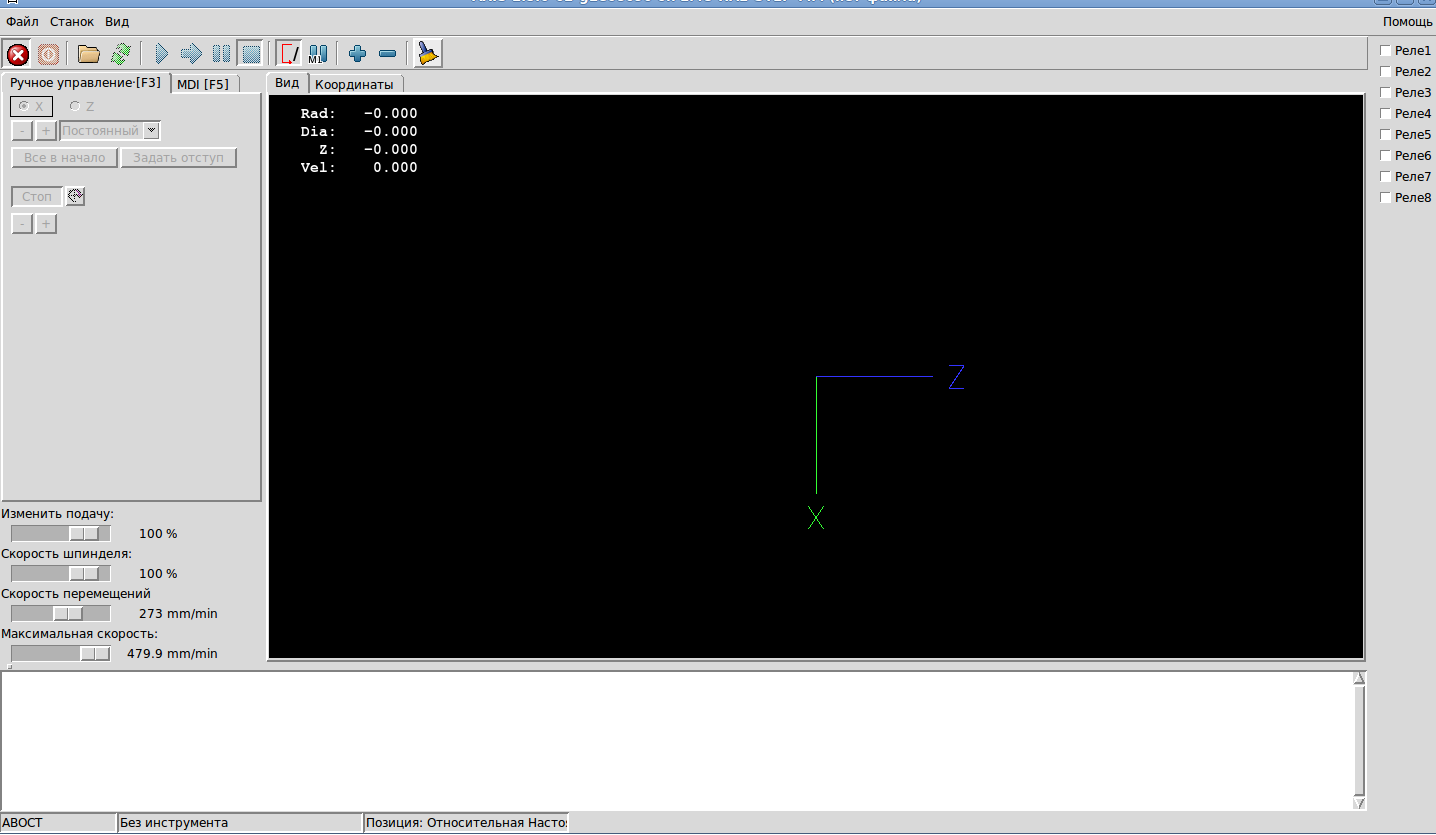Execute next line with the step arrow
Viewport: 1436px width, 835px height.
pos(191,54)
